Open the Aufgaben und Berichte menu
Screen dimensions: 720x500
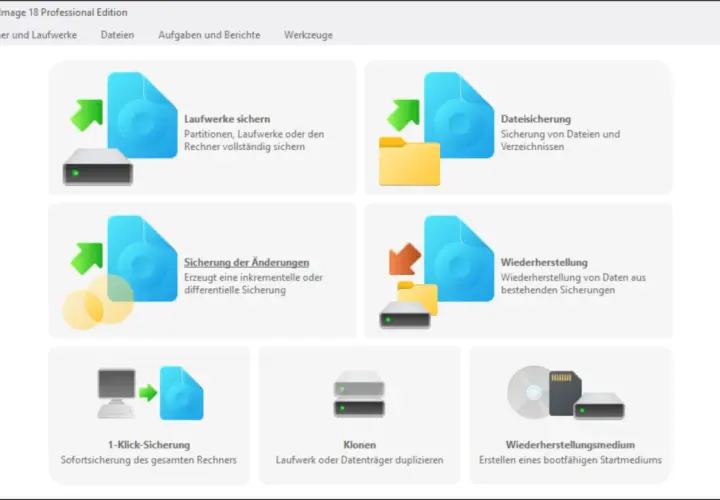[209, 35]
